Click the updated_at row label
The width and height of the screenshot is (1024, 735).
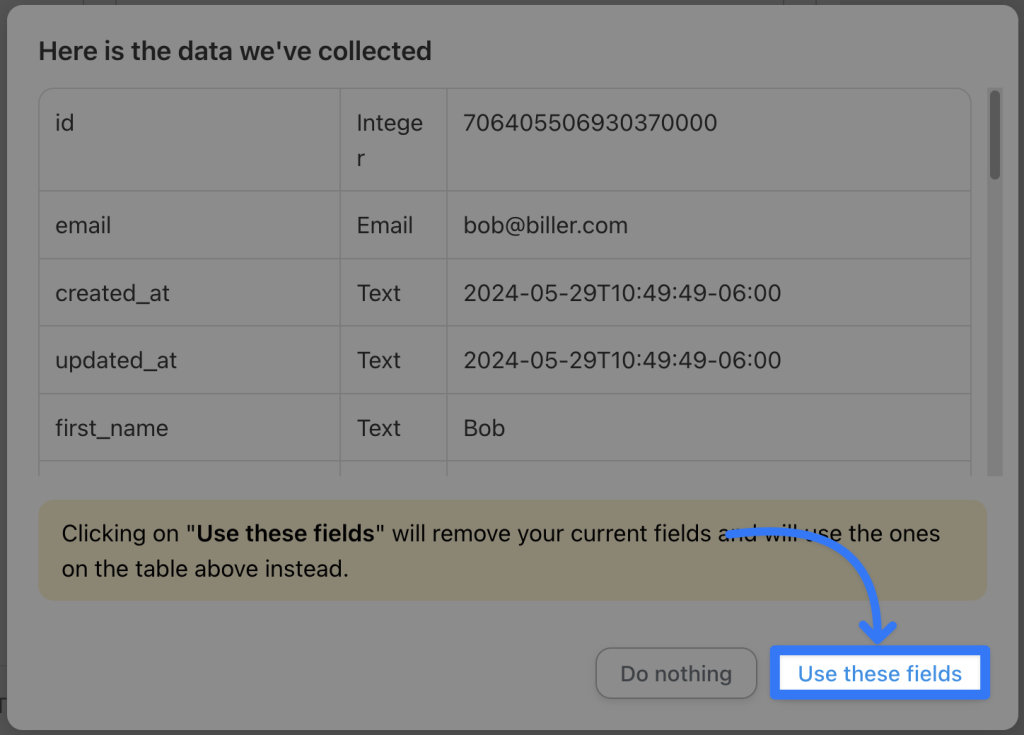click(116, 360)
